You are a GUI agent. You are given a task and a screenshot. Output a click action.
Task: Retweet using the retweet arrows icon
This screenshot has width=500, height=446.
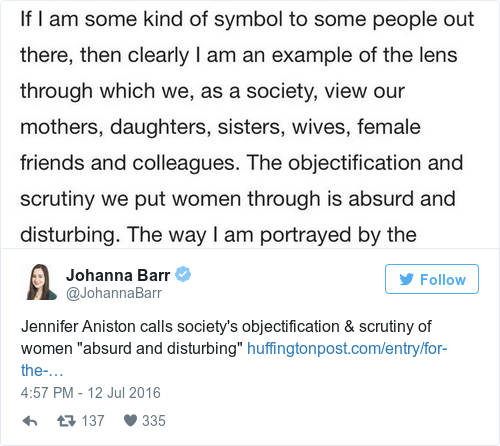(66, 421)
